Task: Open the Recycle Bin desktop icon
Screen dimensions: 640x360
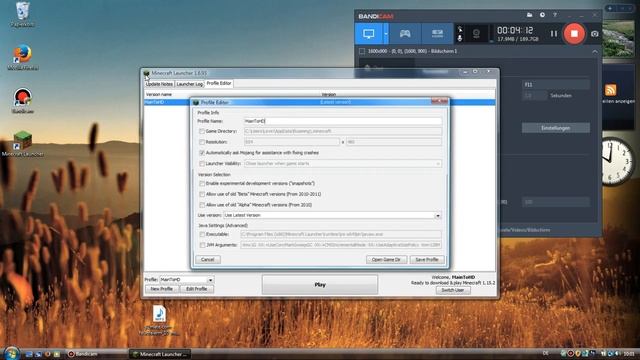Action: pyautogui.click(x=22, y=14)
